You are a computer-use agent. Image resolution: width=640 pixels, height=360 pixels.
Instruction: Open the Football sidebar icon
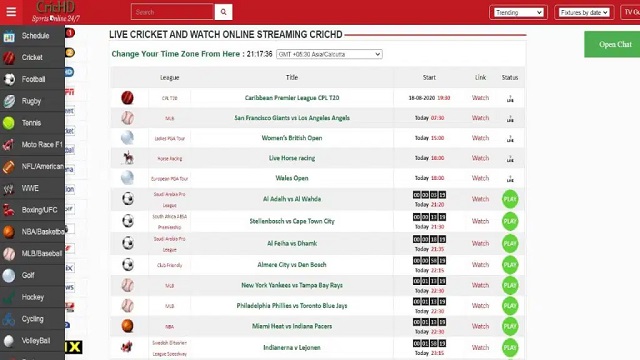(x=9, y=79)
